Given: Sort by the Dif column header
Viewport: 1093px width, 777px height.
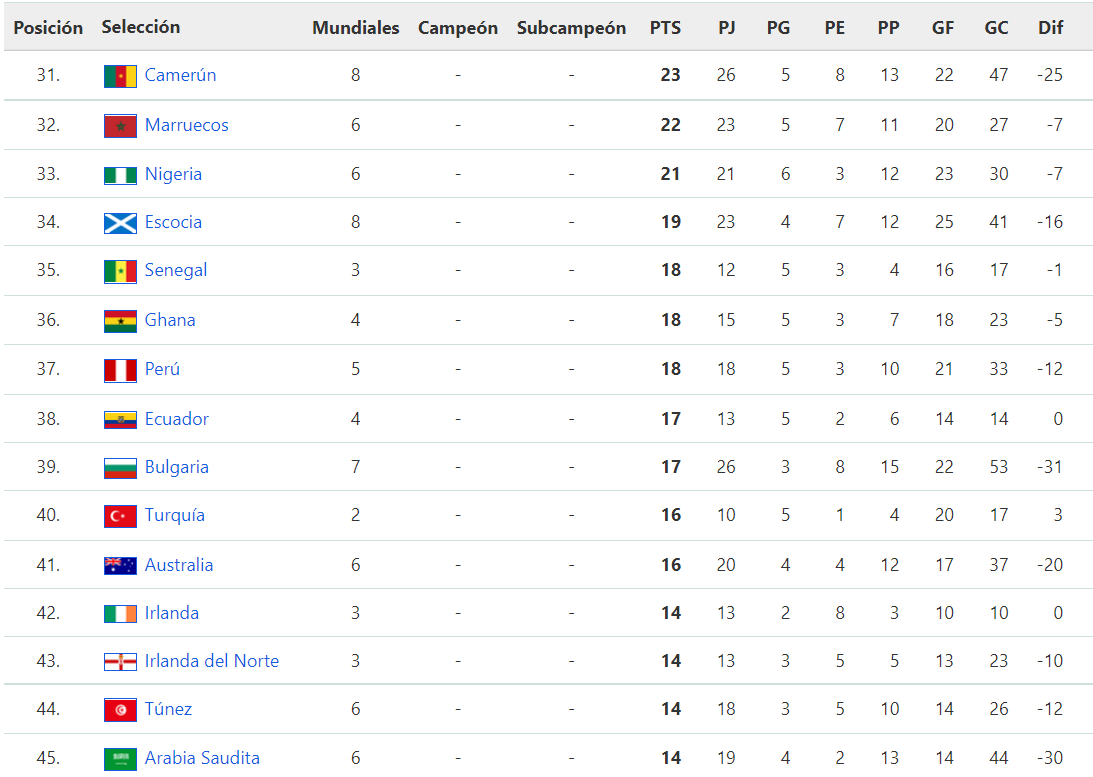Looking at the screenshot, I should coord(1050,28).
